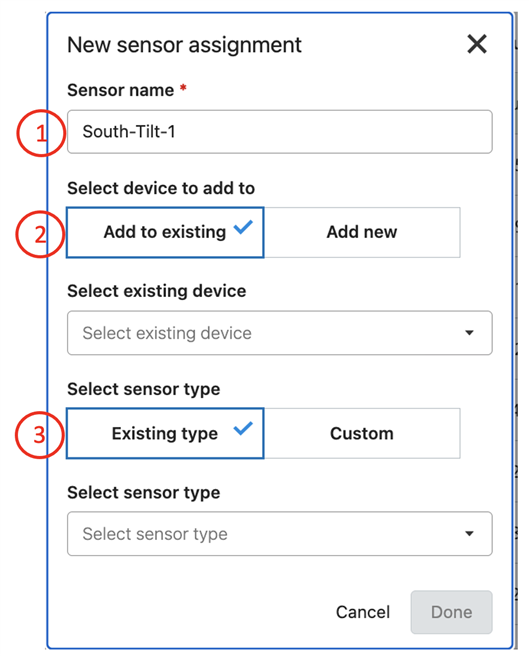Viewport: 529px width, 656px height.
Task: Click the checkmark on Existing type
Action: pyautogui.click(x=243, y=428)
